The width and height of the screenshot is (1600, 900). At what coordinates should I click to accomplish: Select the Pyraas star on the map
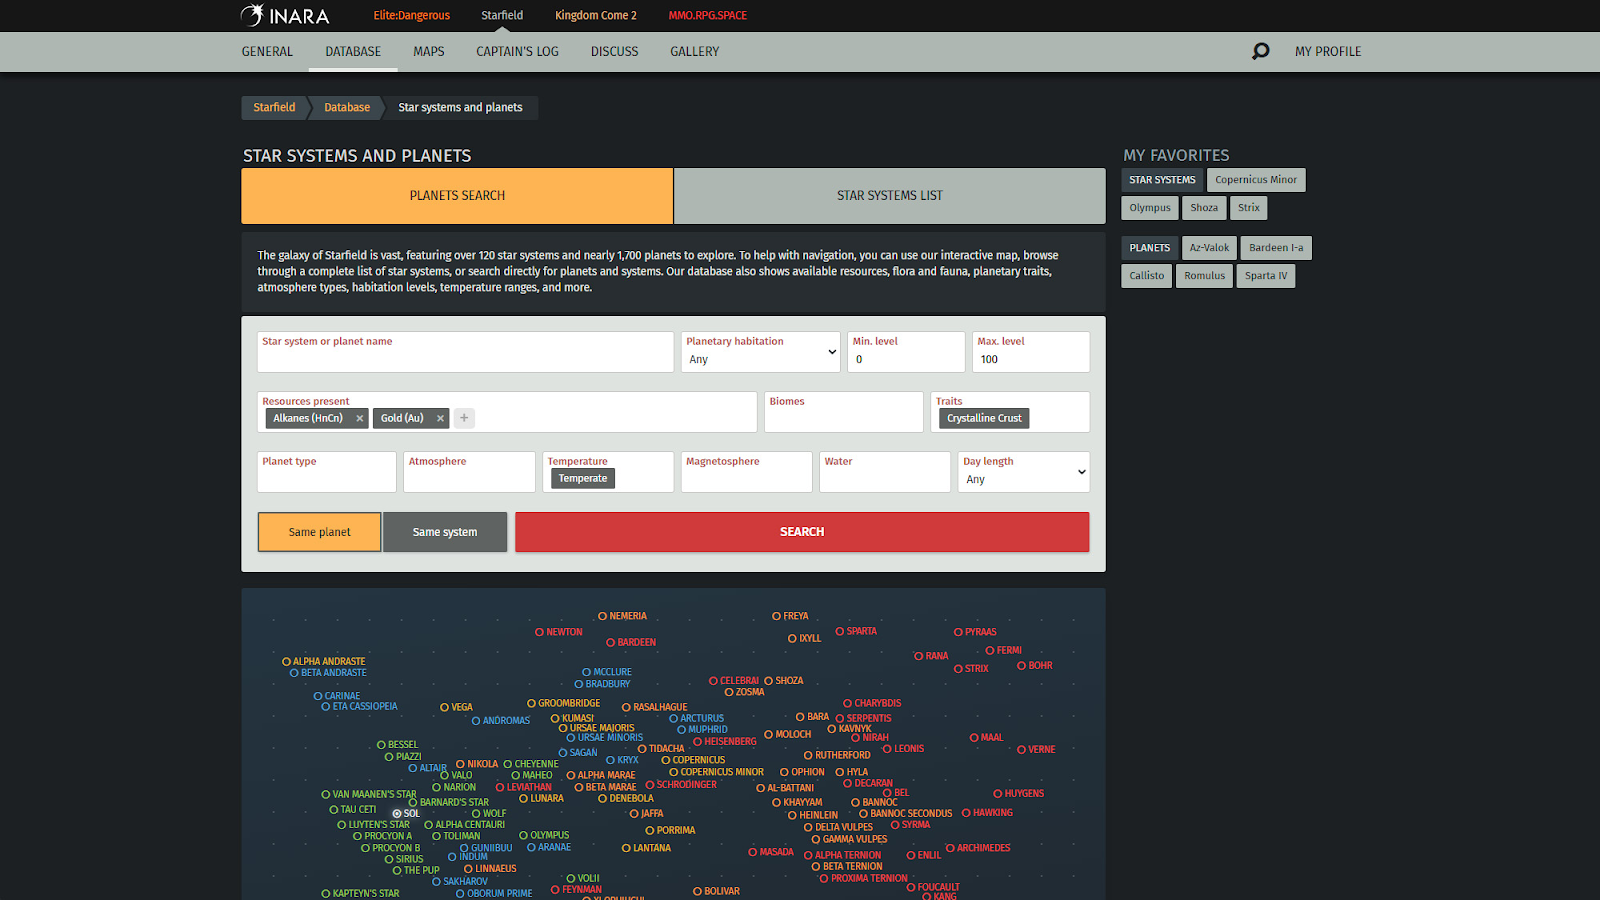click(x=958, y=632)
